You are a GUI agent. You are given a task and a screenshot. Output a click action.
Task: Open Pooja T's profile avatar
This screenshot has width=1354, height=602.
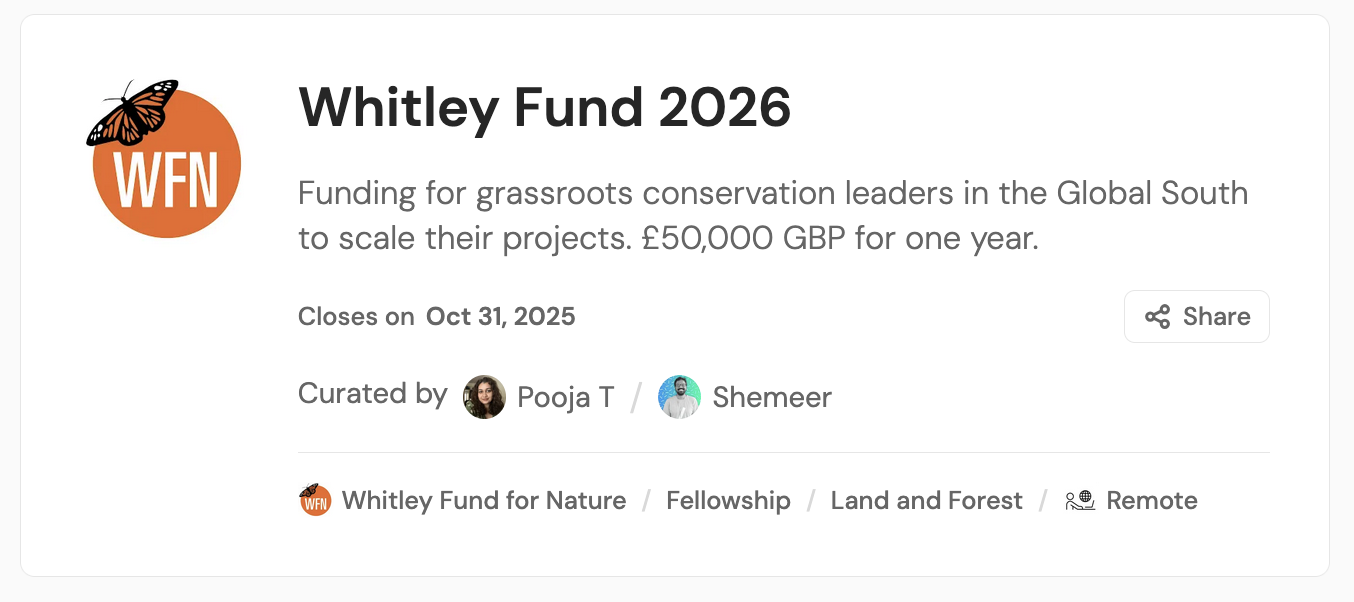[484, 397]
